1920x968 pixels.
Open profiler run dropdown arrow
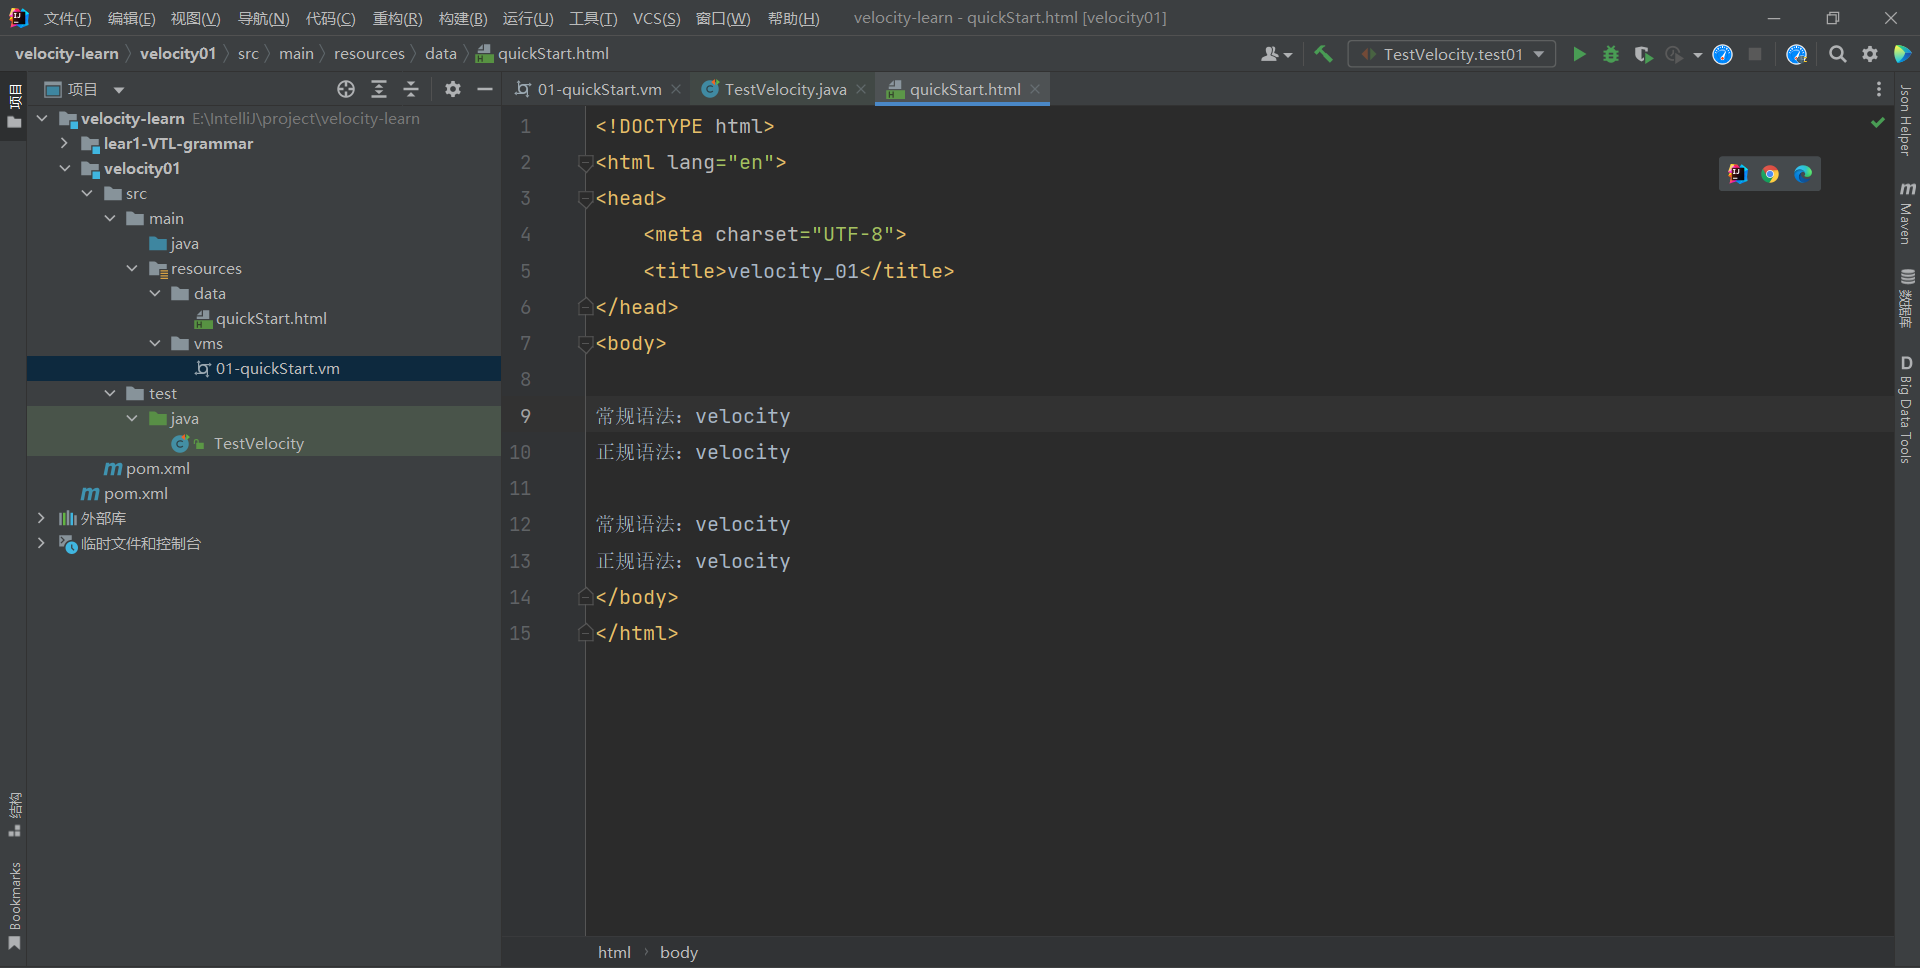[x=1697, y=55]
